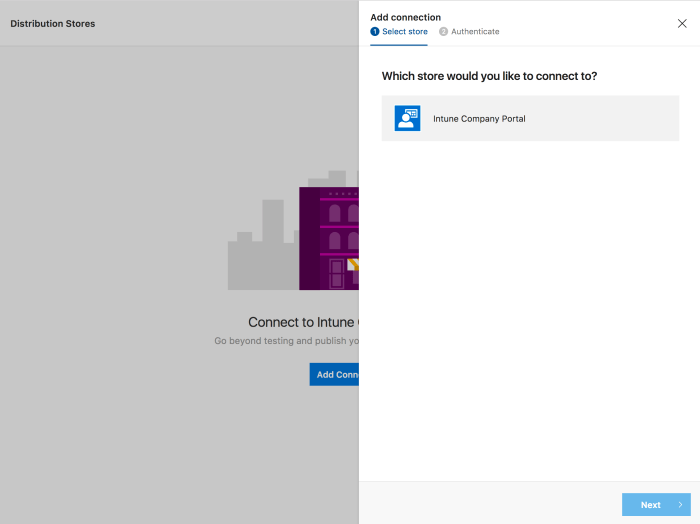Viewport: 700px width, 524px height.
Task: Click the Add connection panel heading
Action: [405, 17]
